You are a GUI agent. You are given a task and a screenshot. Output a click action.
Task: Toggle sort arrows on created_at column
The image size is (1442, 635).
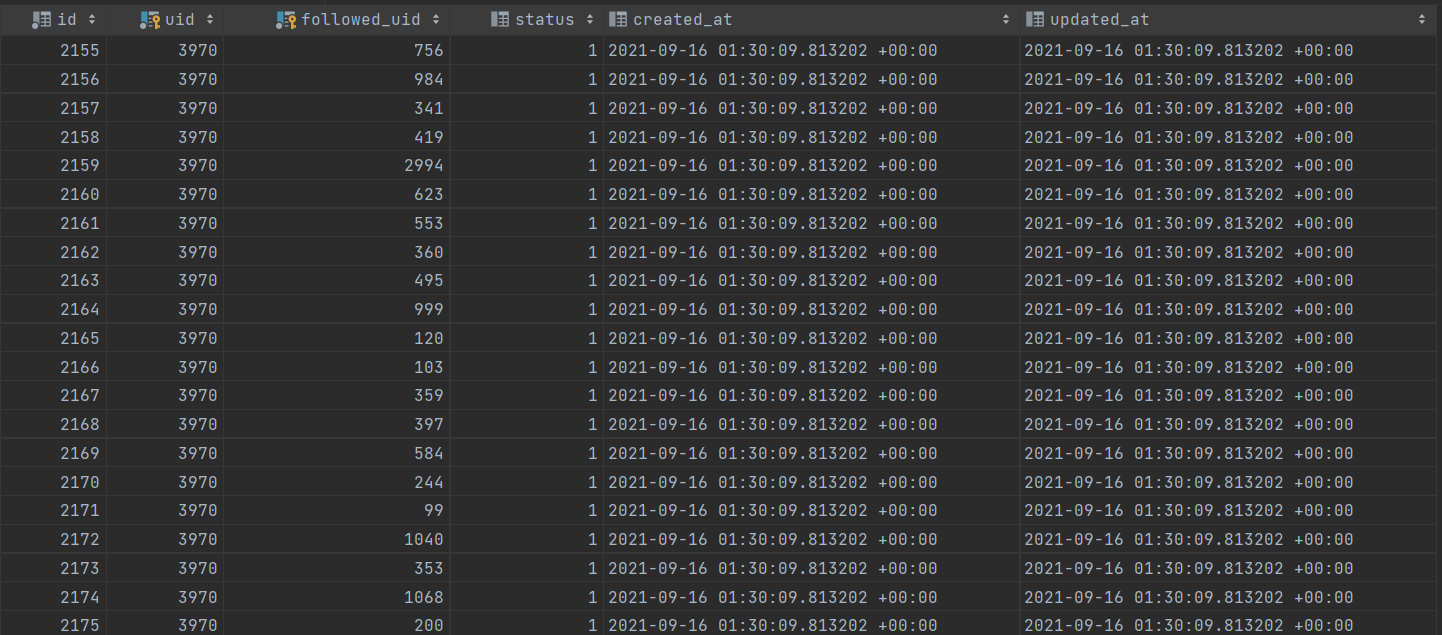point(1005,19)
